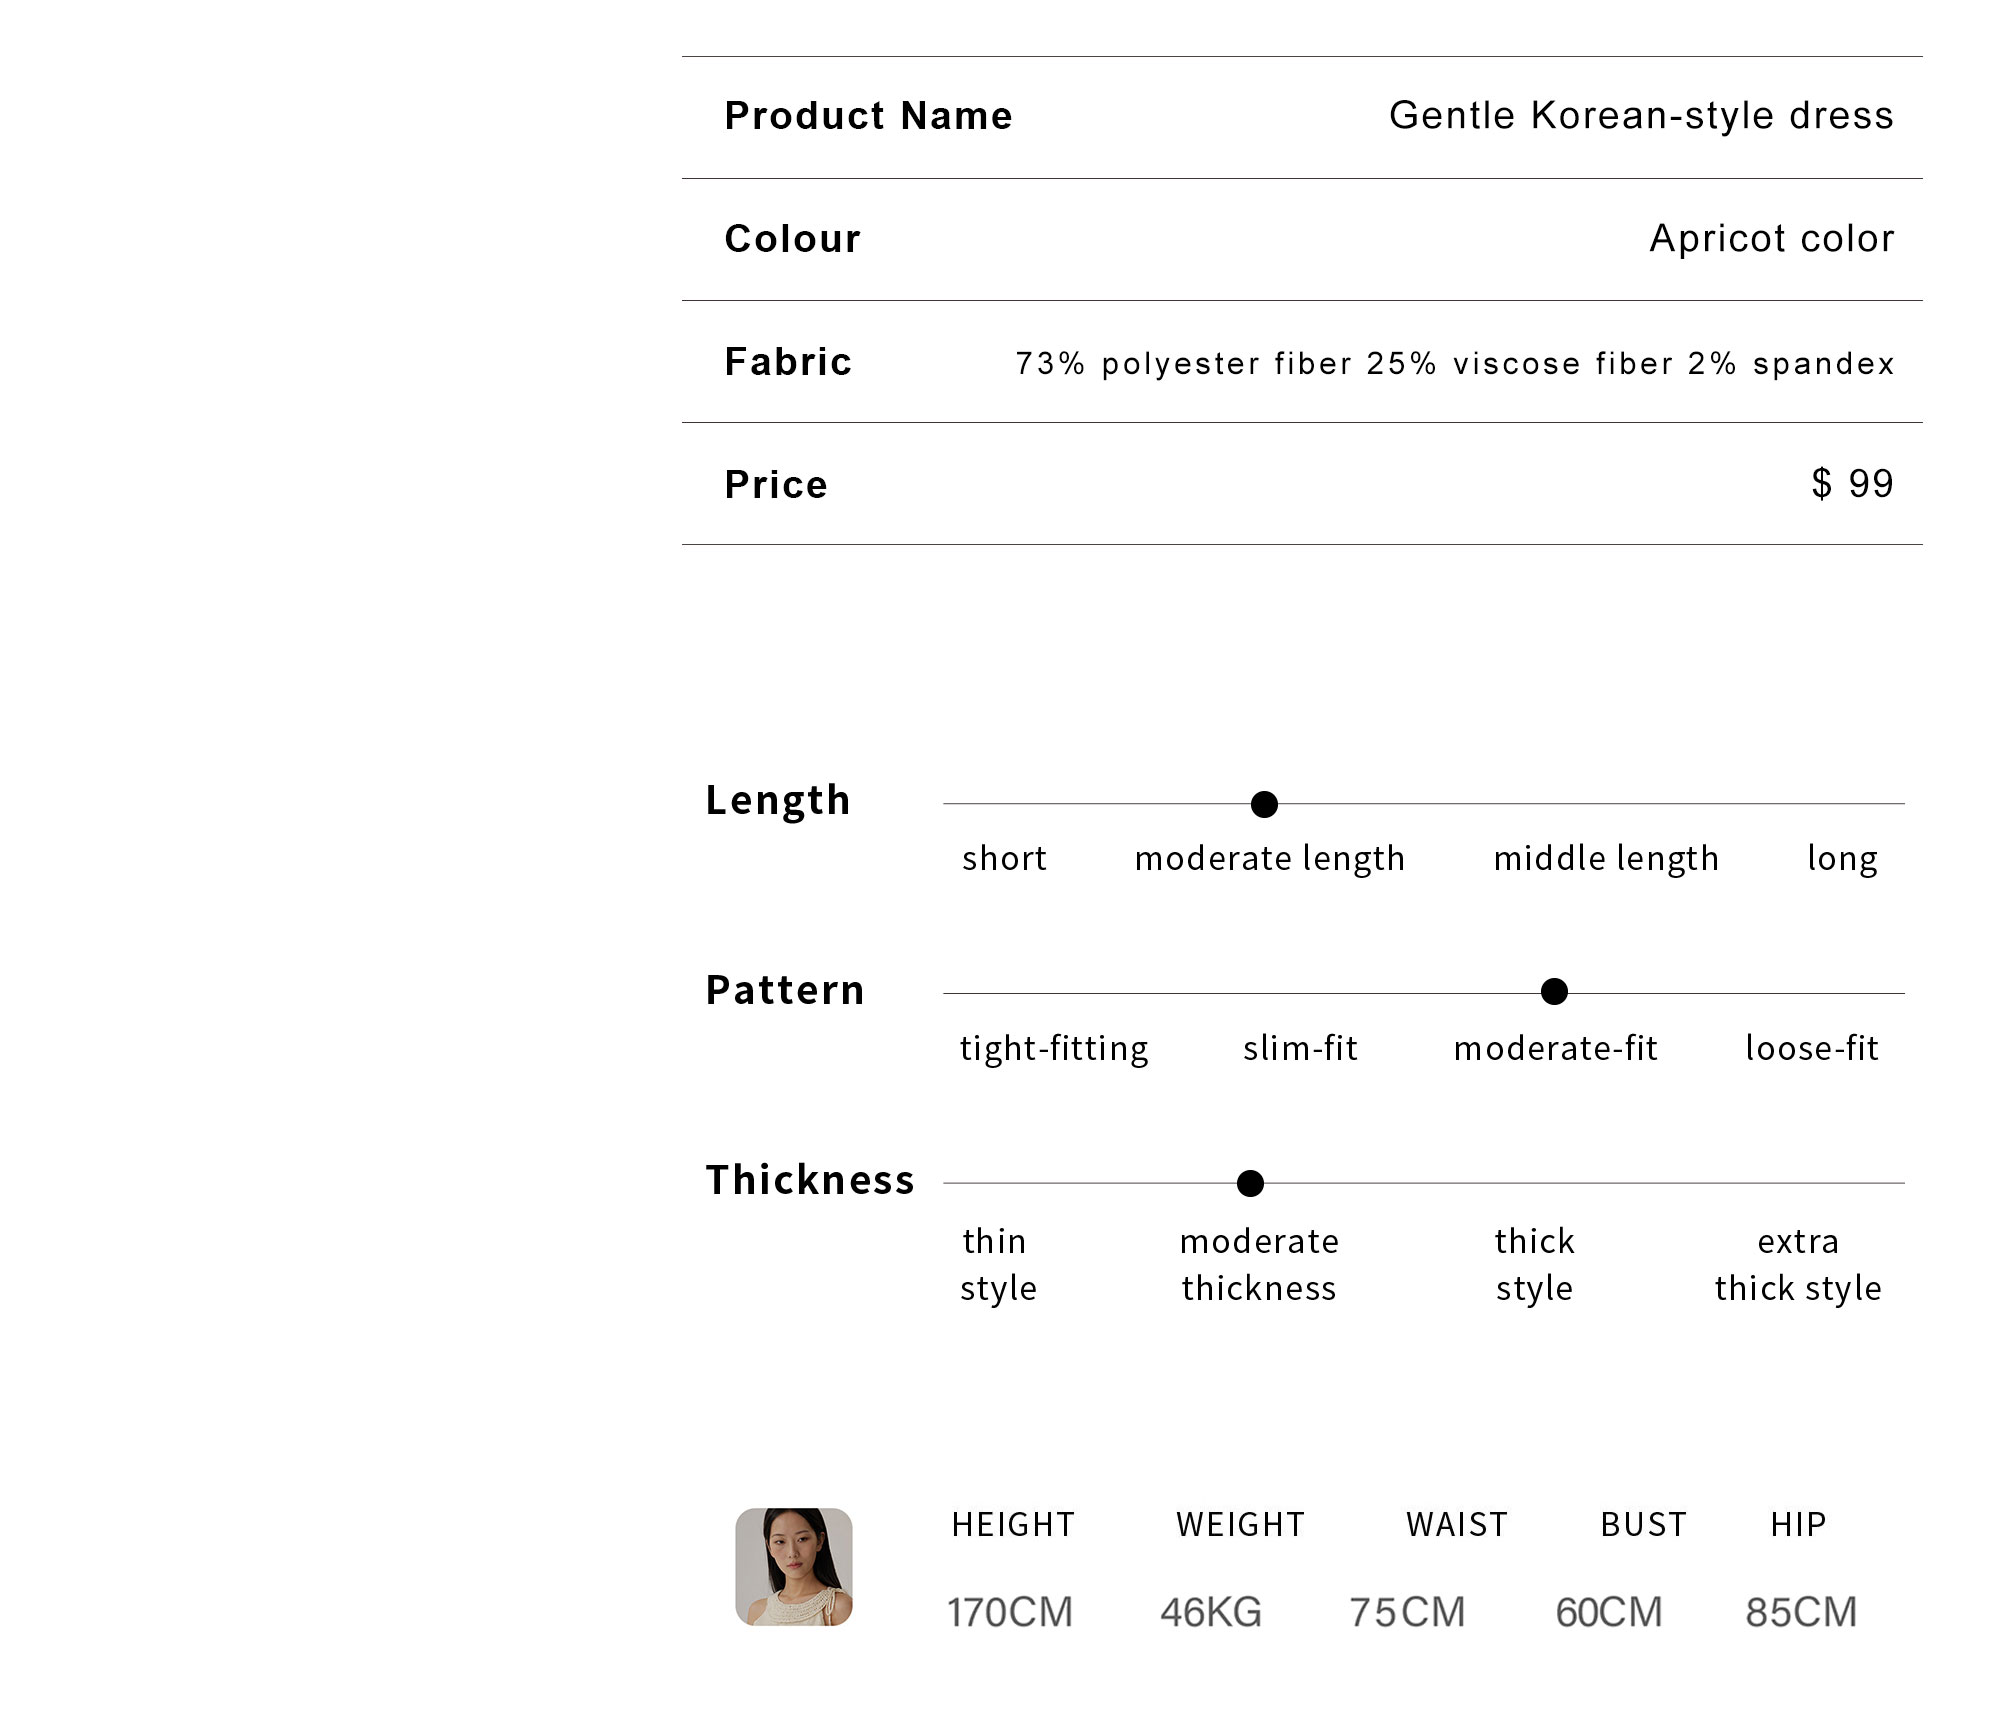The width and height of the screenshot is (2000, 1732).
Task: Click the Length slider black dot
Action: (1264, 804)
